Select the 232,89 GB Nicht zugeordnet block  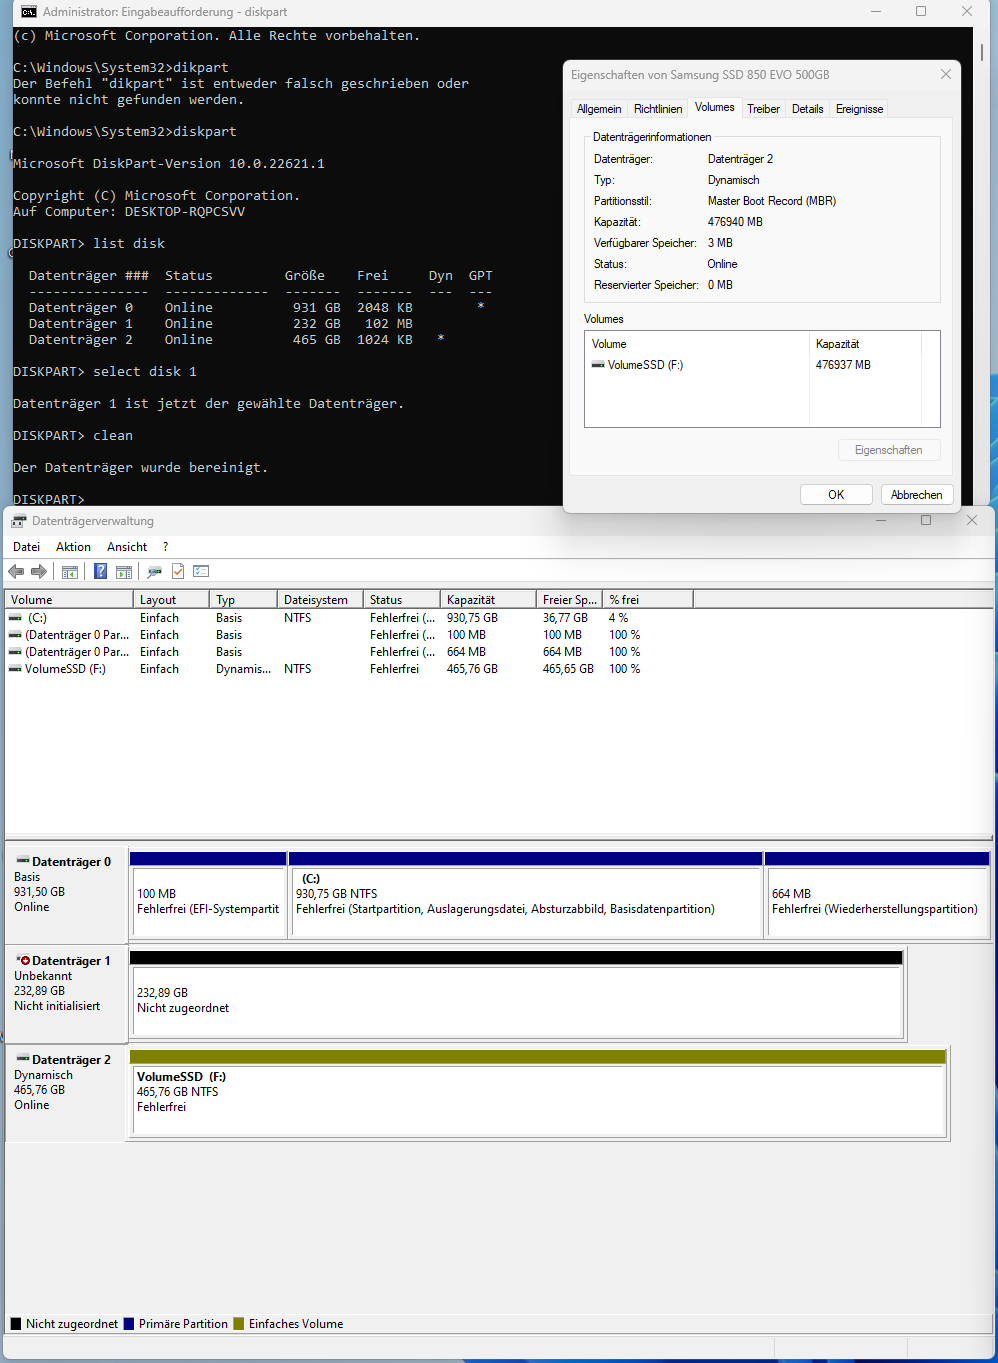517,1000
